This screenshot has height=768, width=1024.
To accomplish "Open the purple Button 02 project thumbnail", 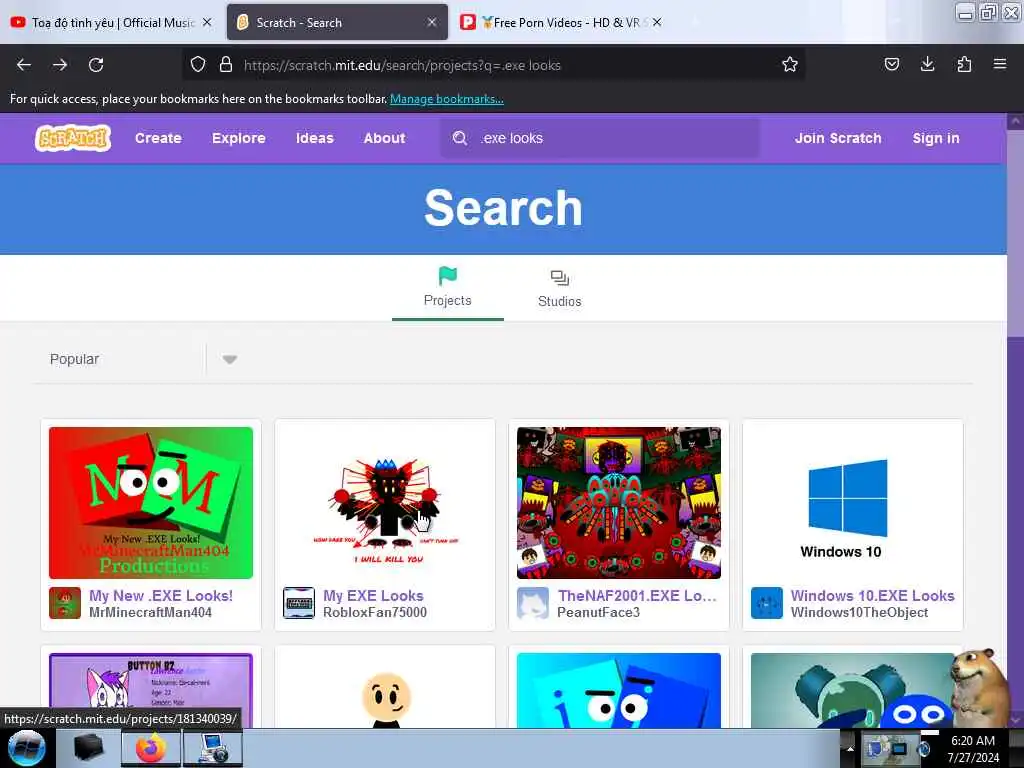I will click(151, 690).
